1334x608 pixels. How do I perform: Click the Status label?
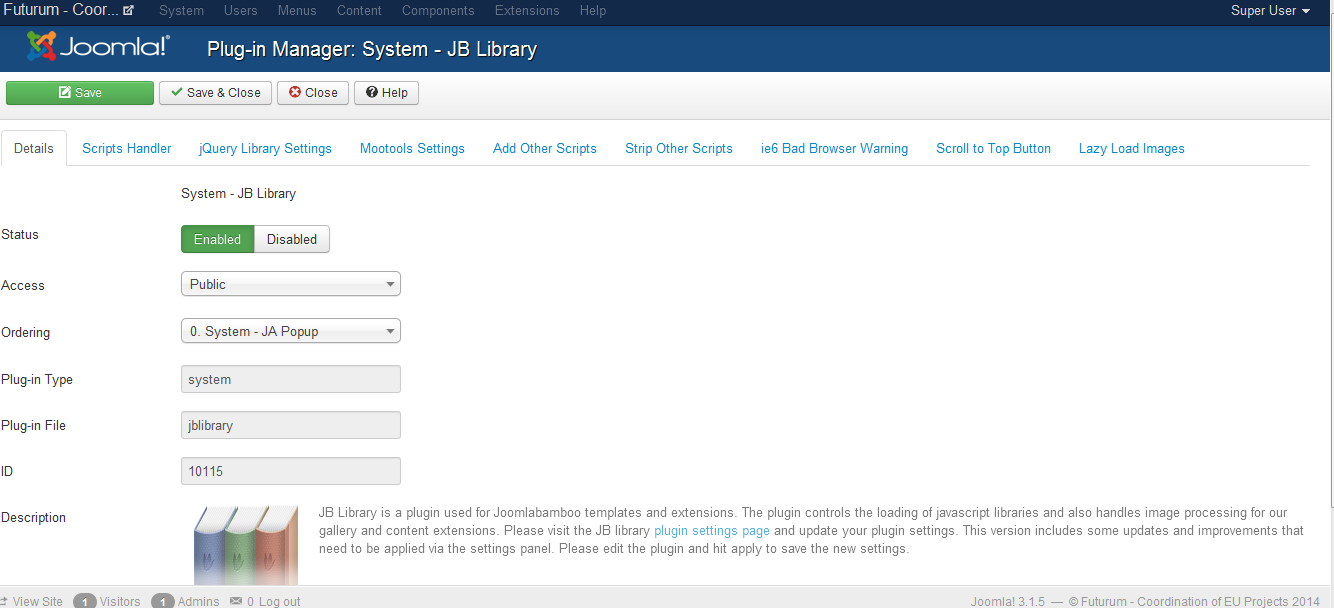tap(20, 234)
